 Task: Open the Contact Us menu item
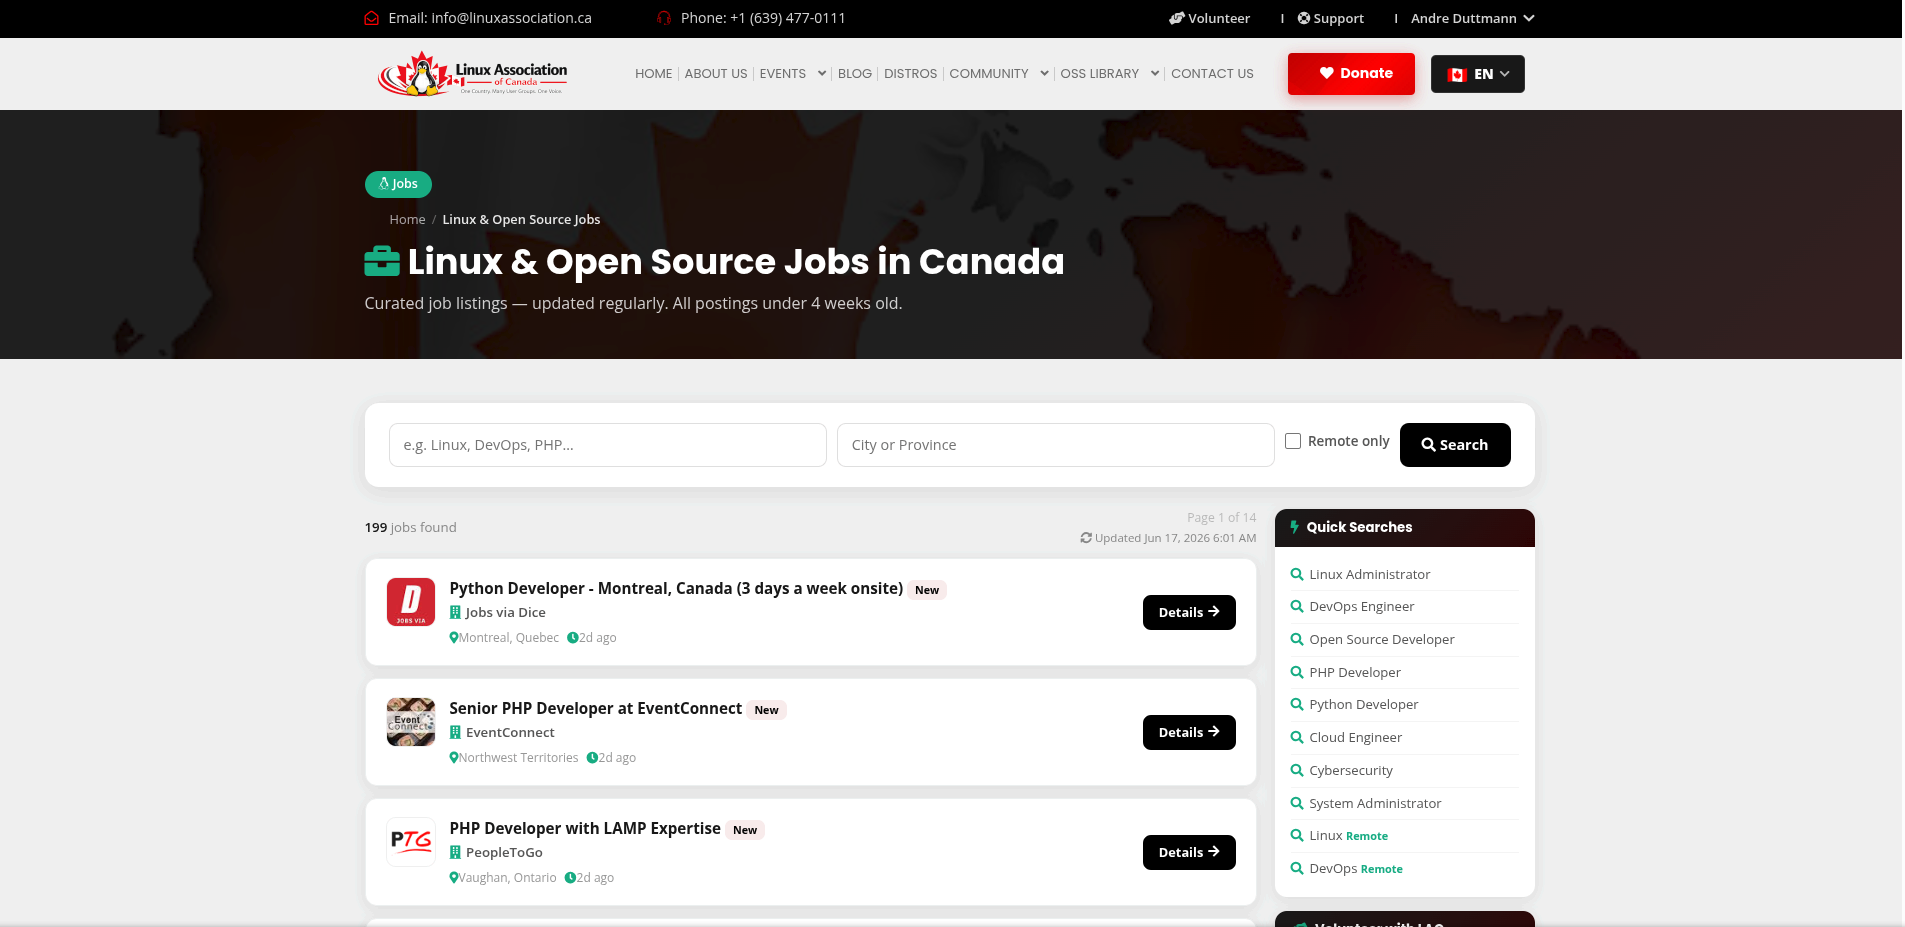[x=1212, y=74]
